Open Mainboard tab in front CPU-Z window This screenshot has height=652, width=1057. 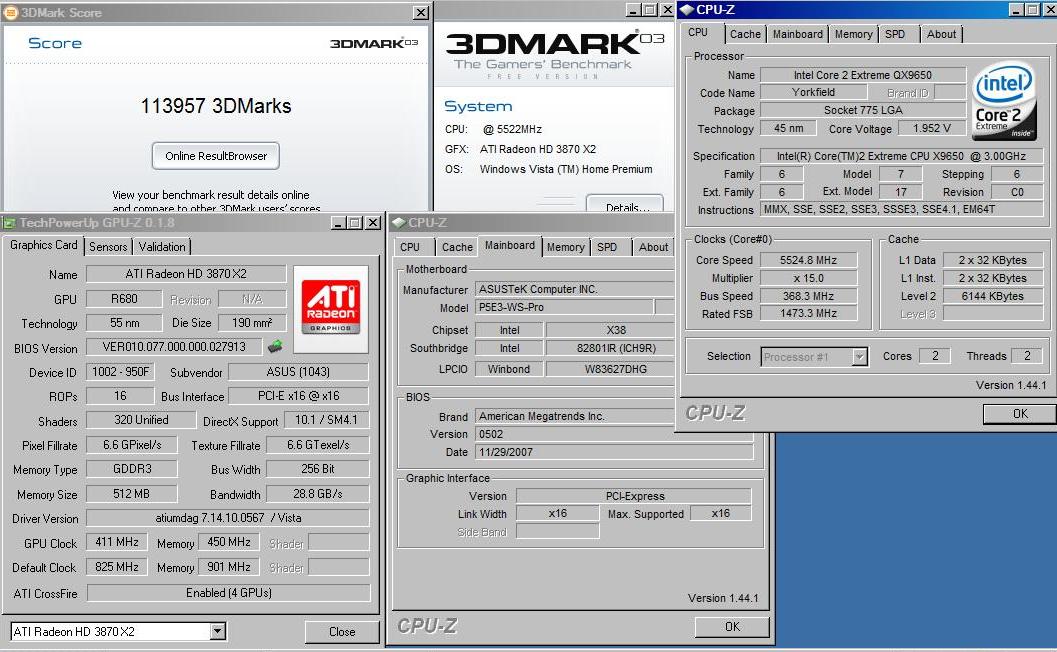pos(797,34)
